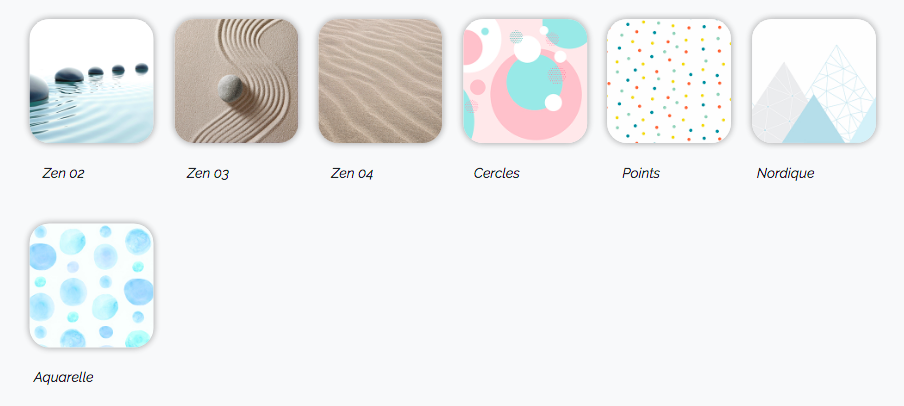The height and width of the screenshot is (406, 904).
Task: Pick the Aquarelle blue watercolor thumbnail
Action: (92, 285)
